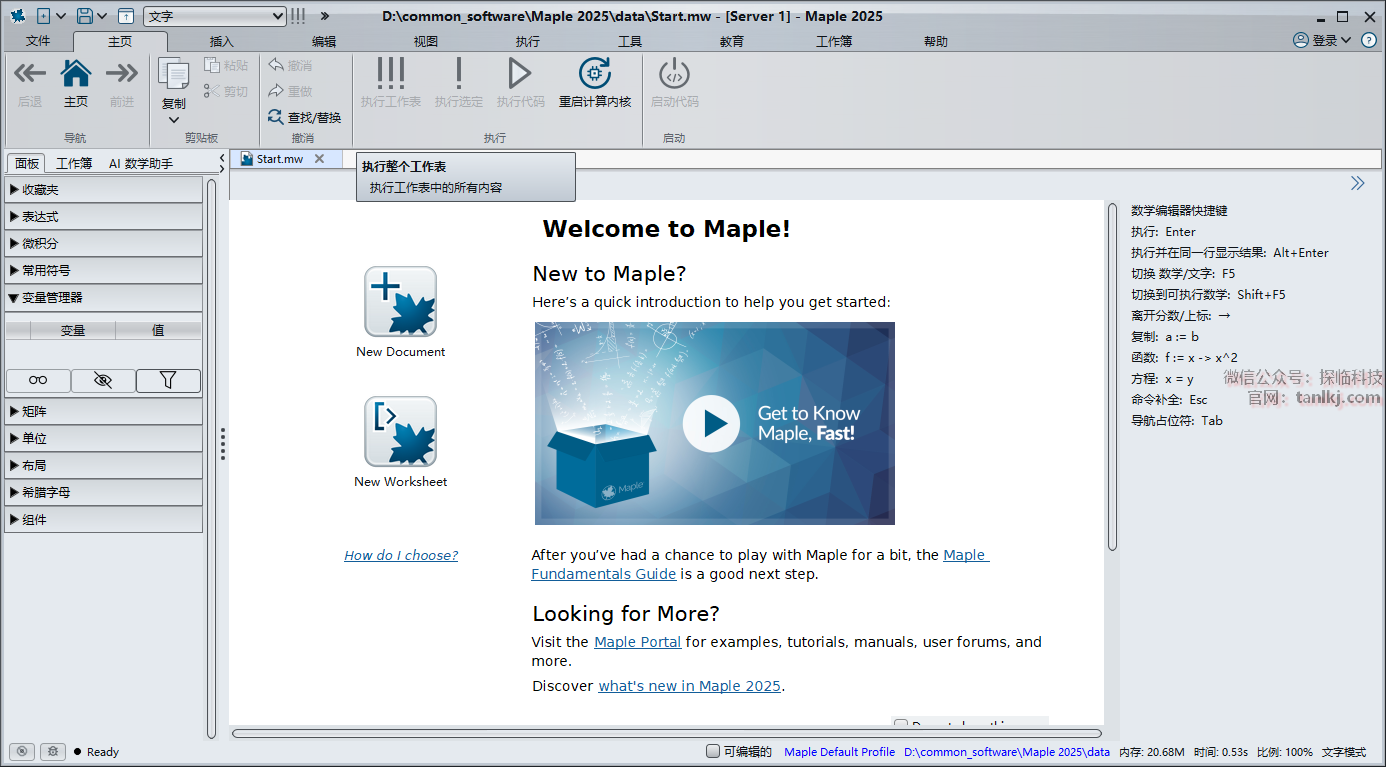Image resolution: width=1386 pixels, height=767 pixels.
Task: Click the glasses icon in variable manager
Action: point(38,380)
